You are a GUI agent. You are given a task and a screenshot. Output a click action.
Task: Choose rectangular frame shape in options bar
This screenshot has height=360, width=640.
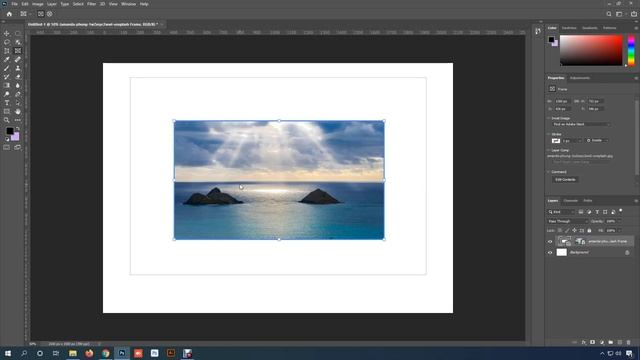40,14
